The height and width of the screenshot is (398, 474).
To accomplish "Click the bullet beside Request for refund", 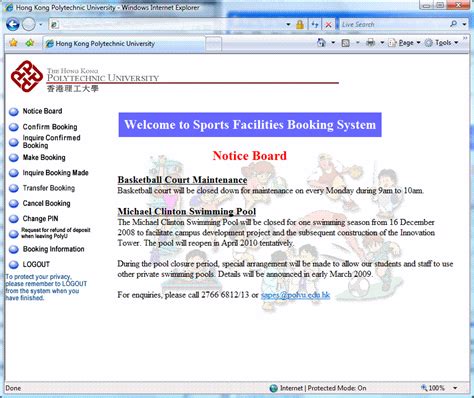I will click(14, 234).
